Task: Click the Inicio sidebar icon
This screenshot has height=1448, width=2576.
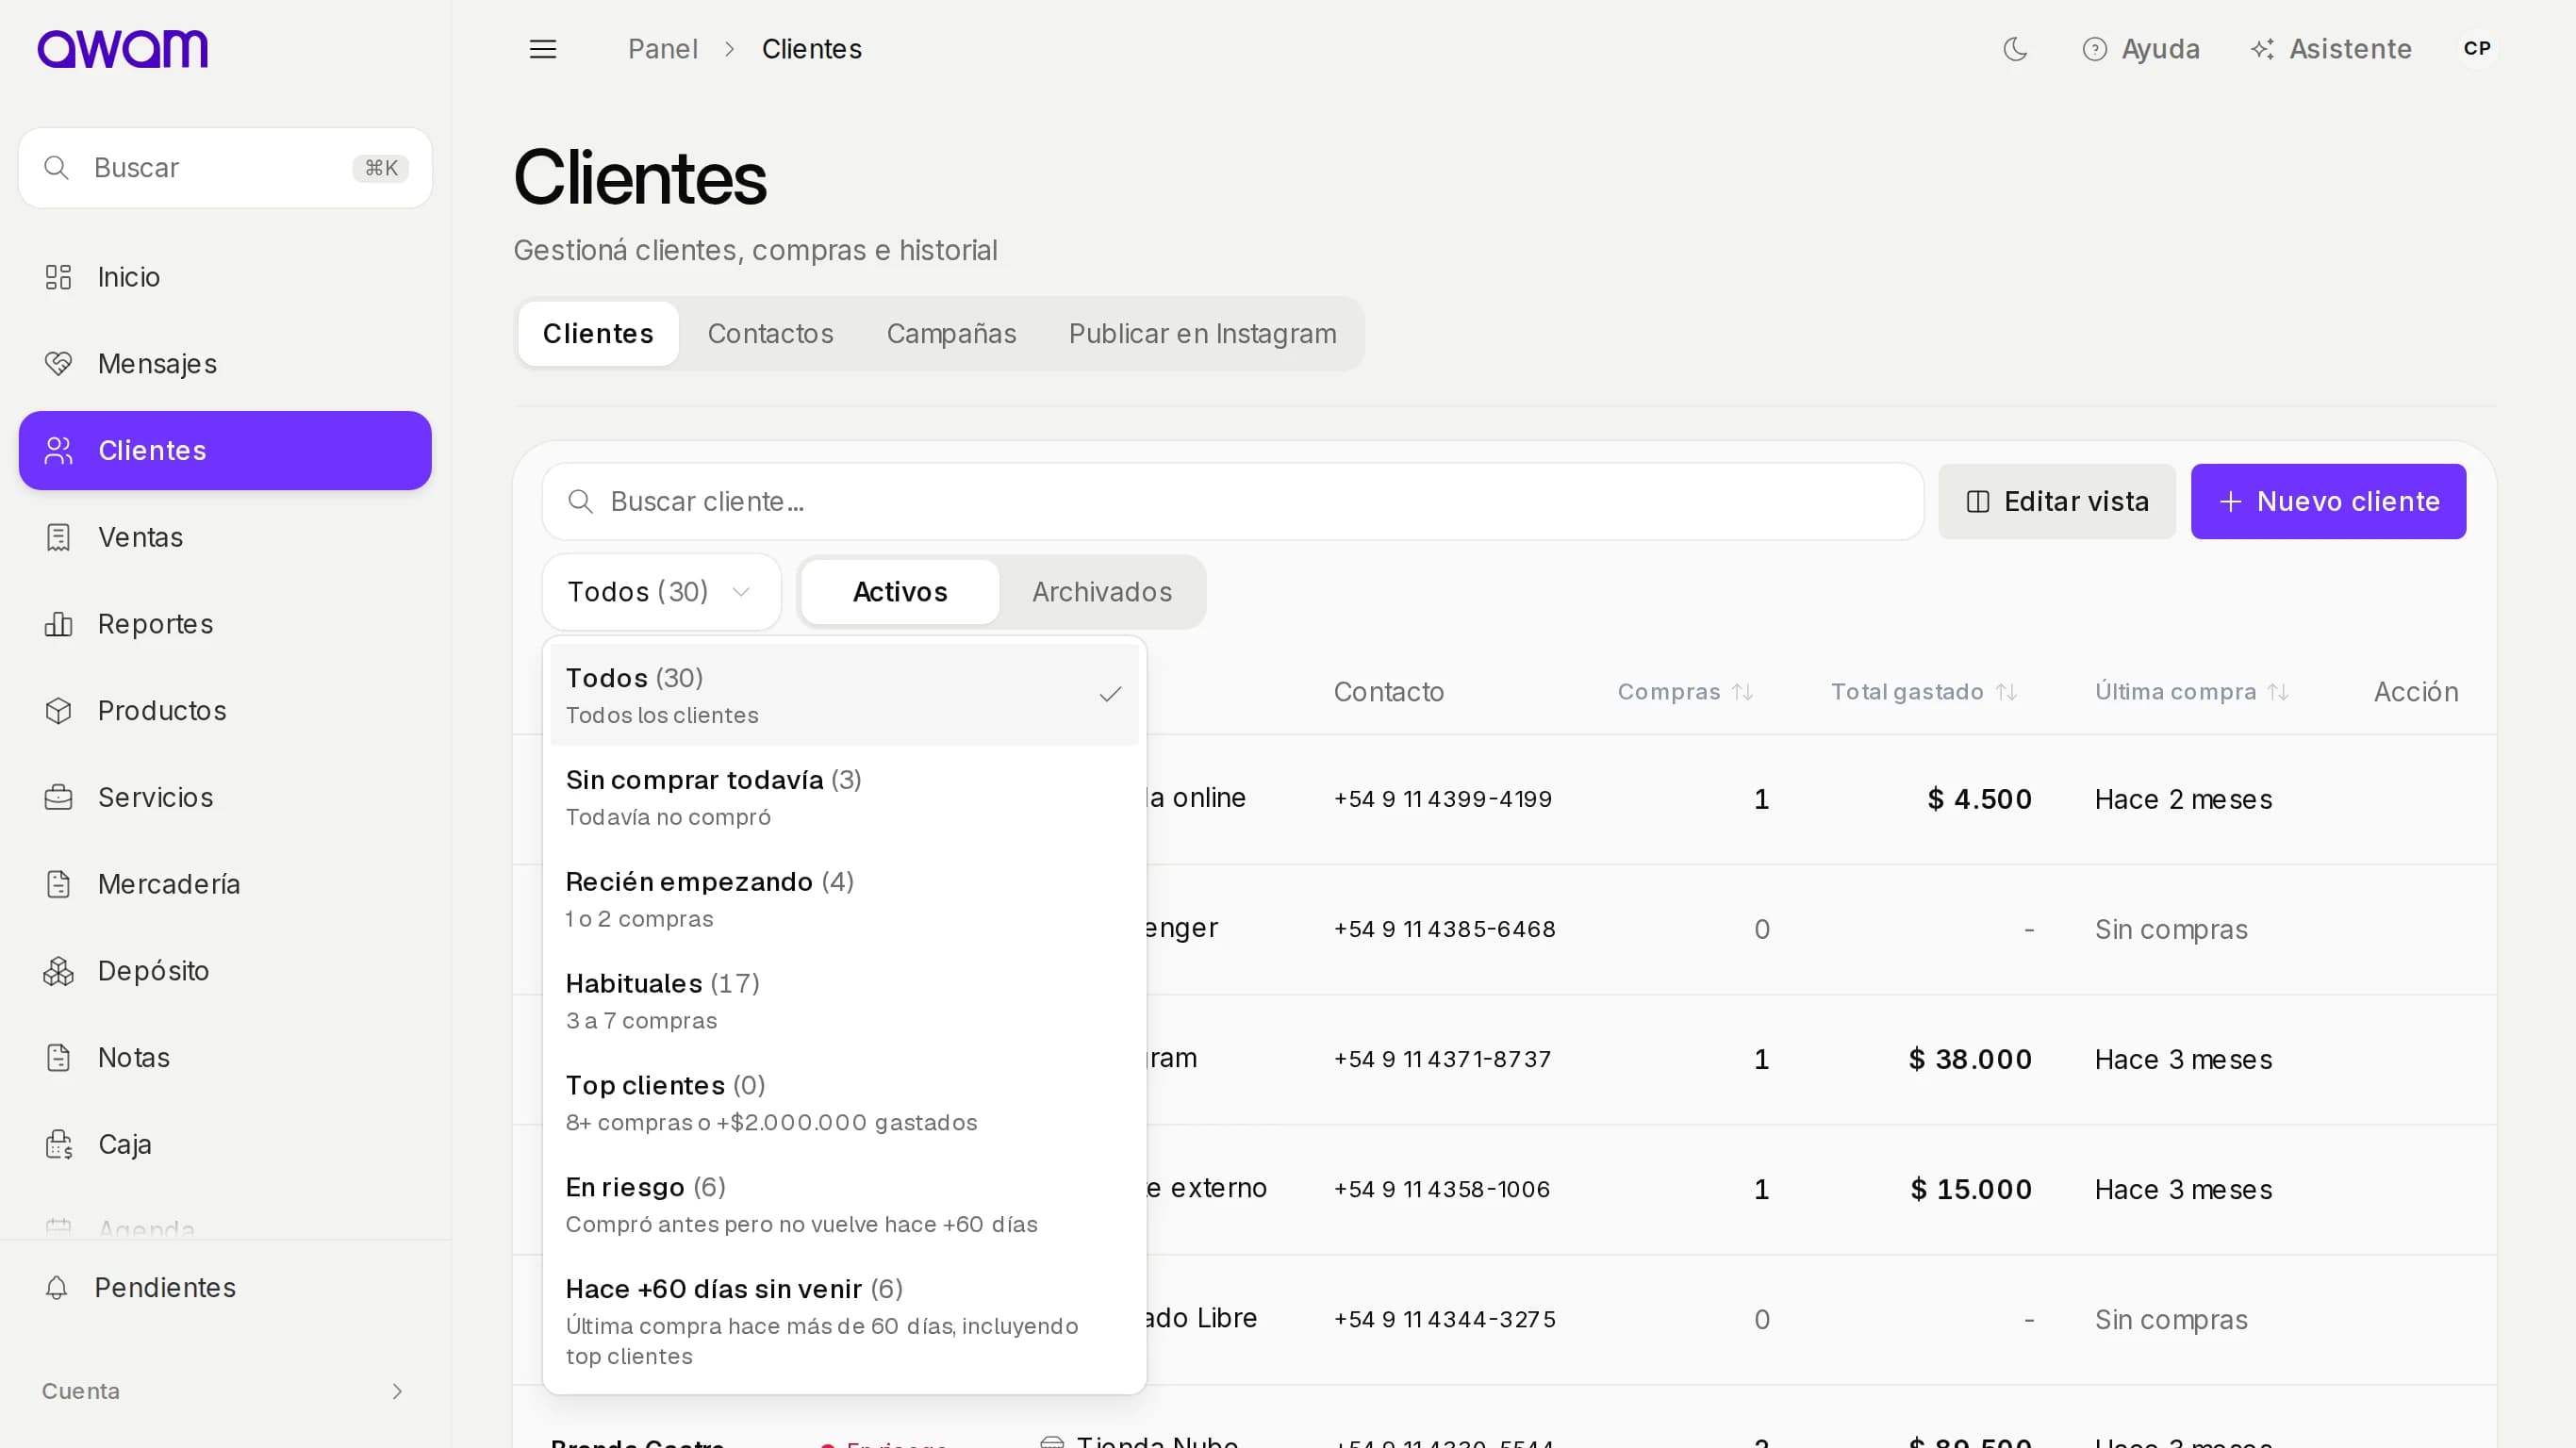Action: (x=58, y=277)
